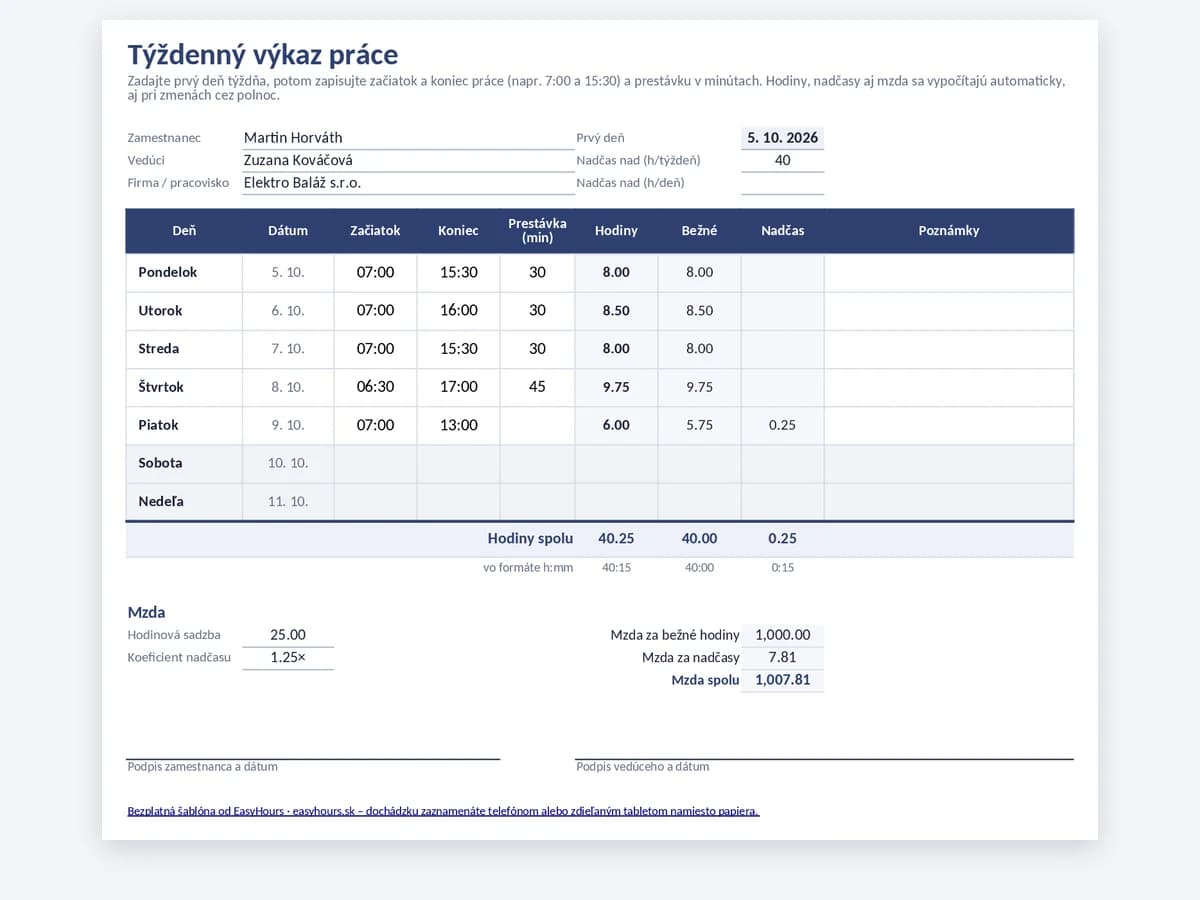Select Streda break minutes cell
The width and height of the screenshot is (1200, 900).
[537, 349]
